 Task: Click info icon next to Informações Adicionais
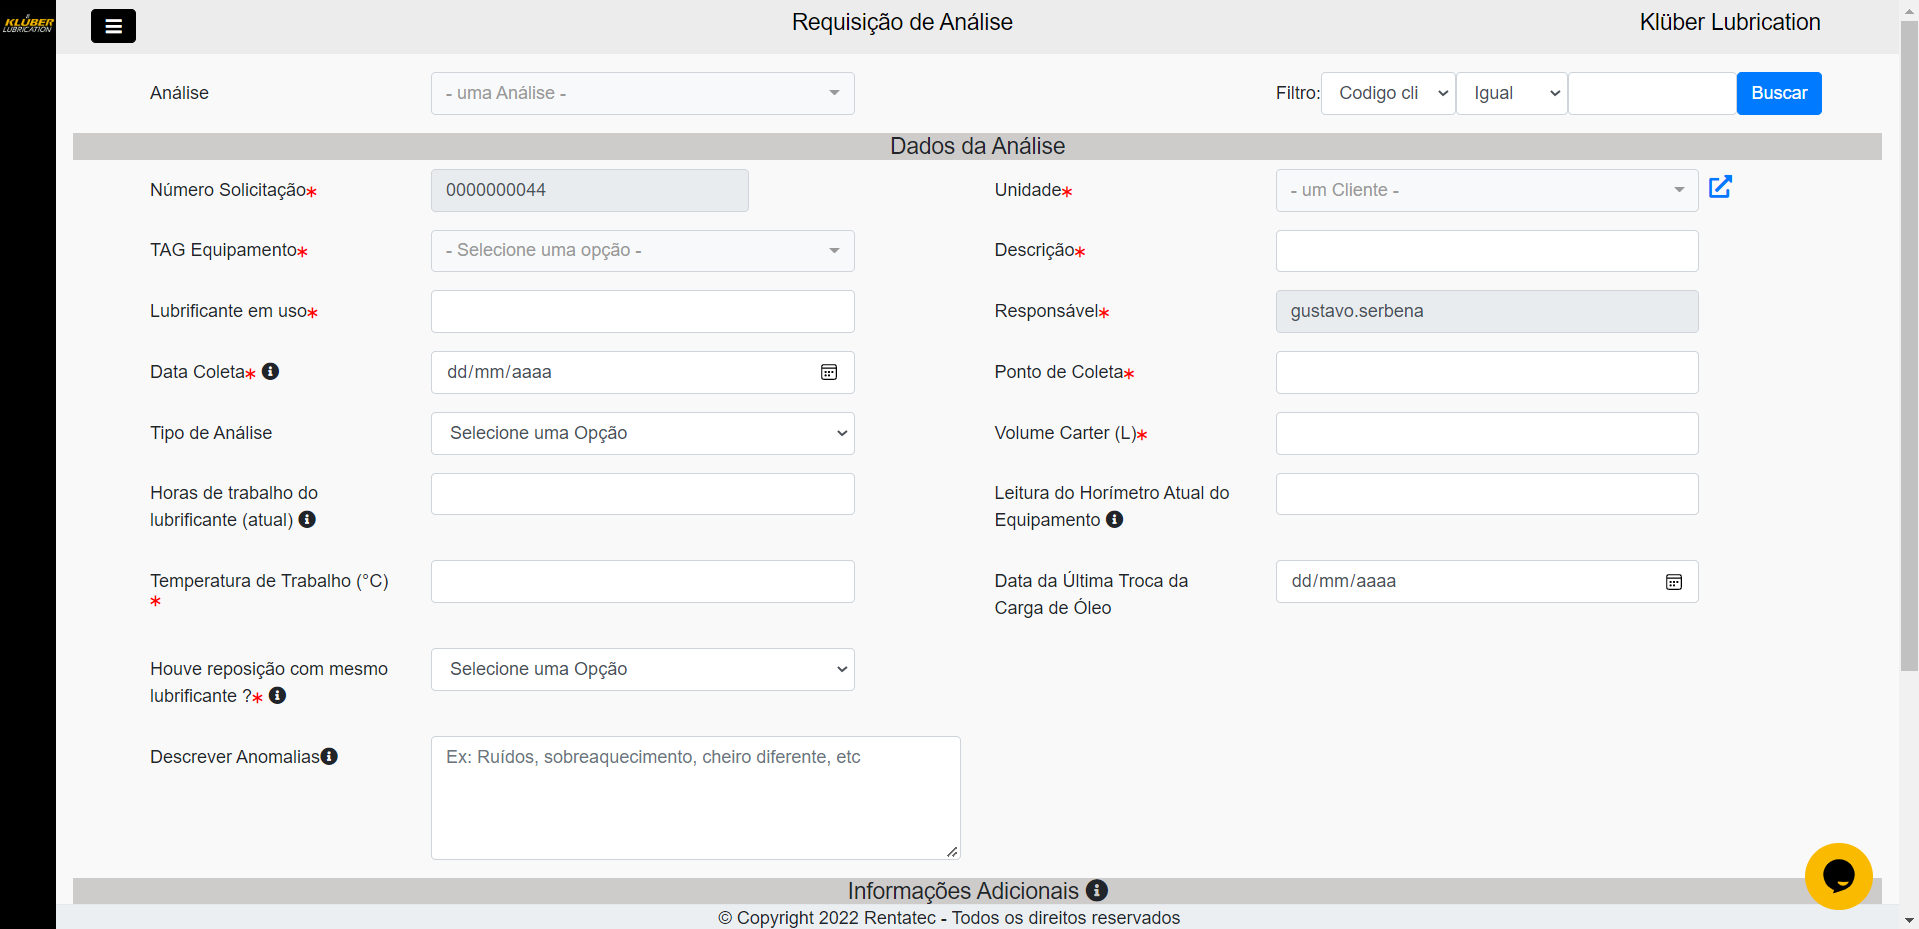pyautogui.click(x=1097, y=890)
